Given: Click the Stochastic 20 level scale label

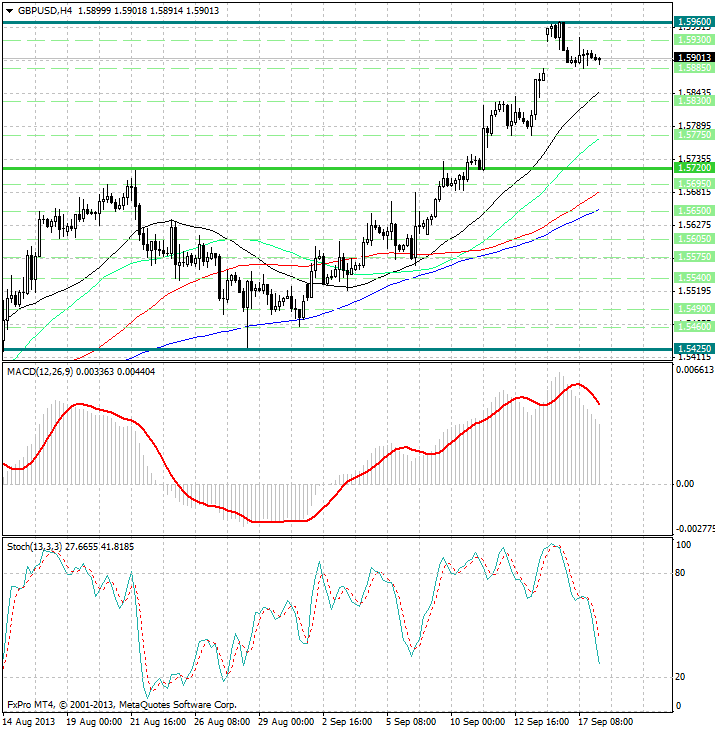Looking at the screenshot, I should (x=683, y=677).
